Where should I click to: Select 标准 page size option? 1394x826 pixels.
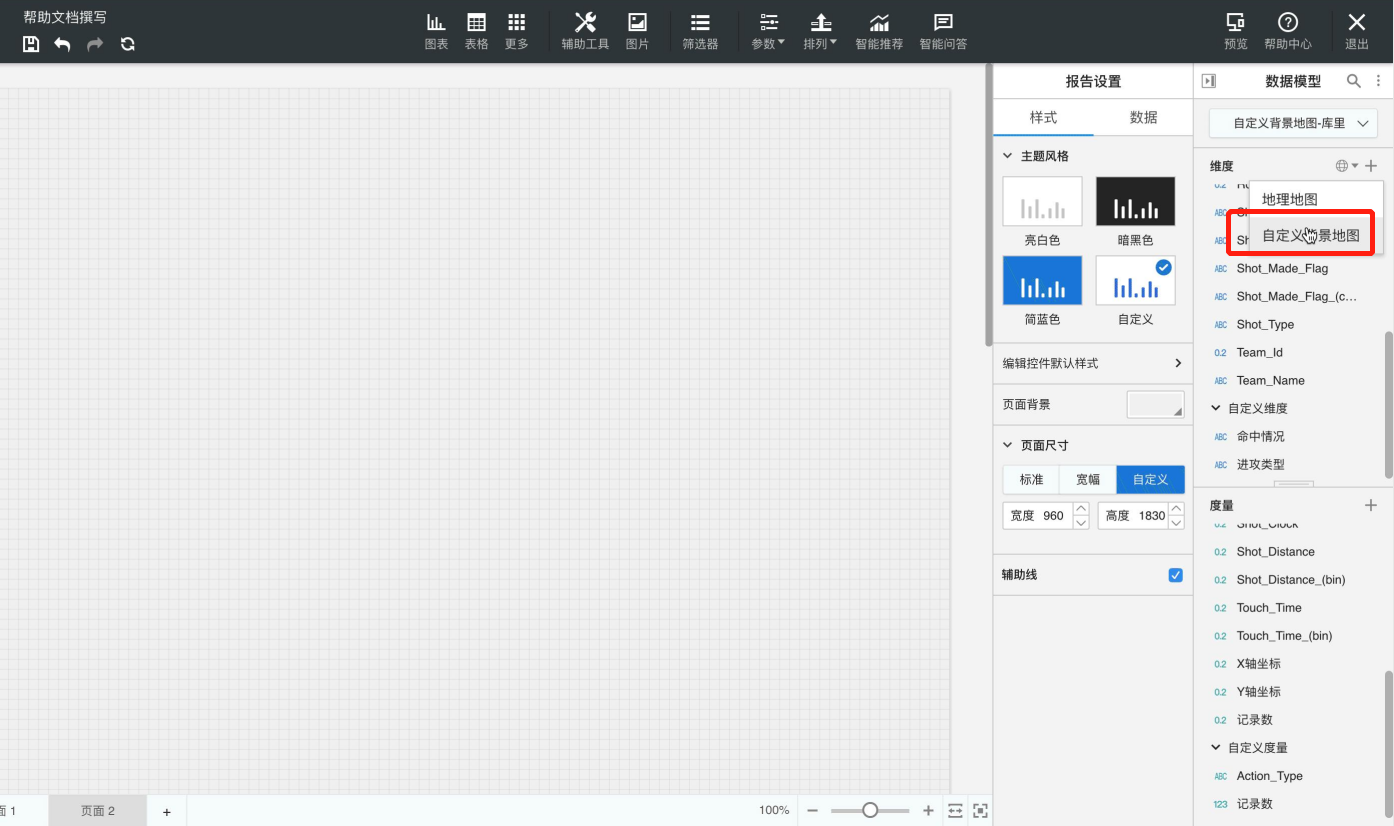pos(1031,479)
